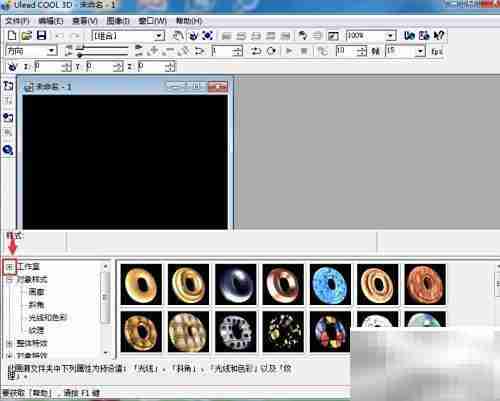The image size is (500, 401).
Task: Pick the silver dotted ring in second row
Action: tap(236, 332)
